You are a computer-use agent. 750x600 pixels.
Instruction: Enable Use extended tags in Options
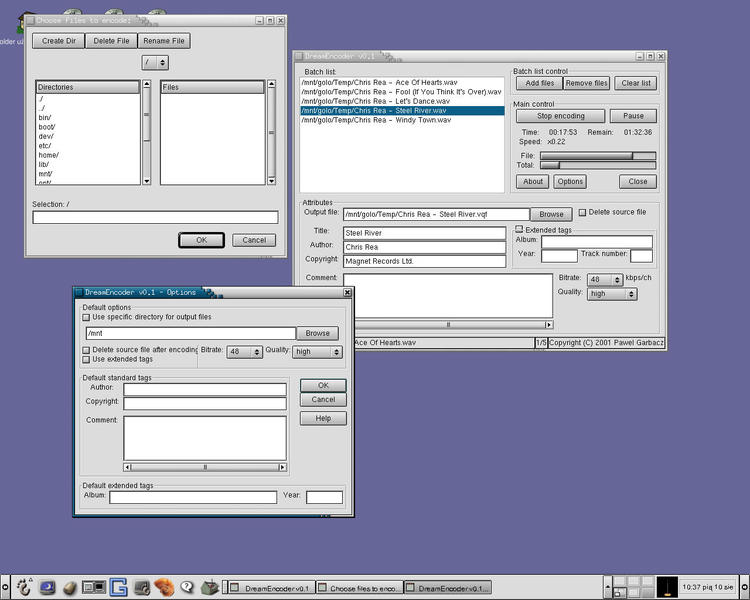click(x=86, y=359)
